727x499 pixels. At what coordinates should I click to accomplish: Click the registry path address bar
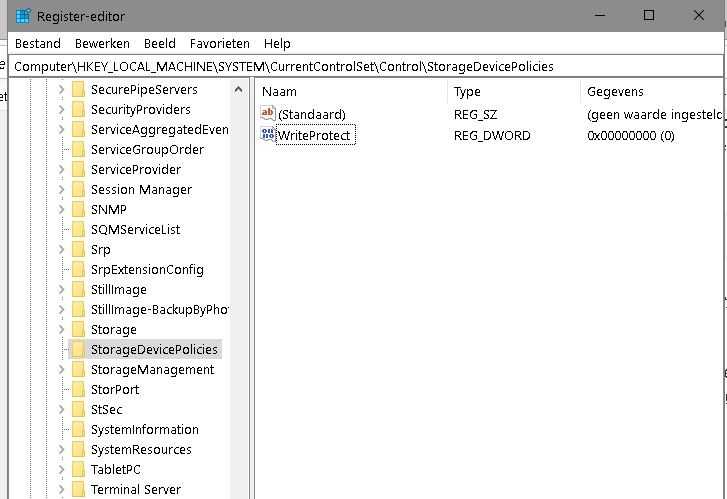point(400,66)
